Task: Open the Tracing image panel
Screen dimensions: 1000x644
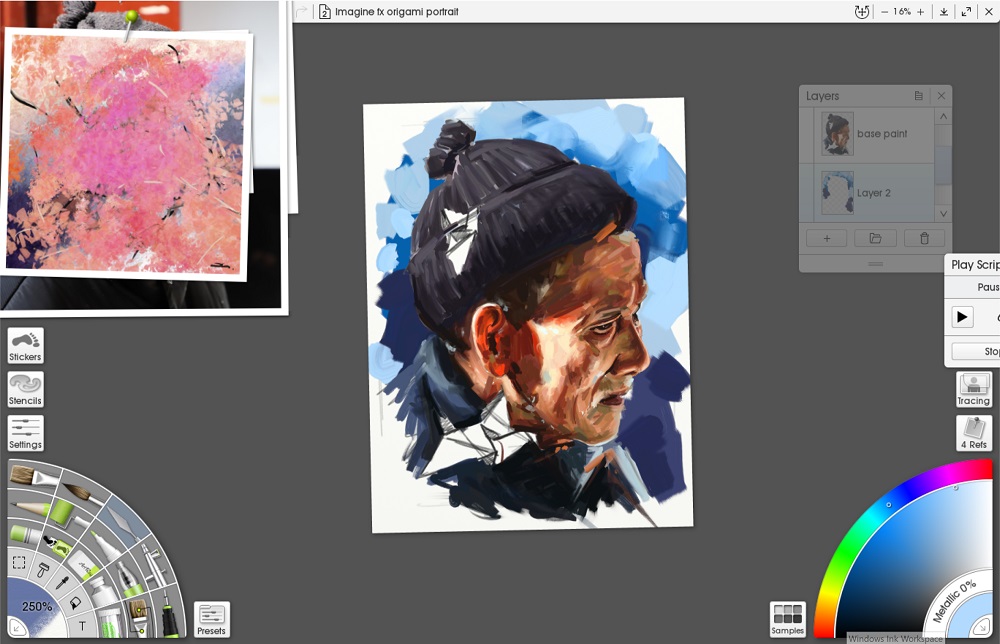Action: click(x=973, y=390)
